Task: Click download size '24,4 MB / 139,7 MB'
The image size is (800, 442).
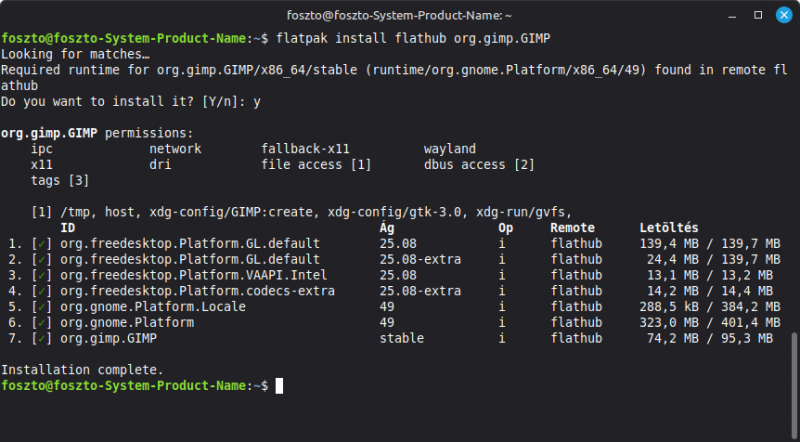Action: 714,260
